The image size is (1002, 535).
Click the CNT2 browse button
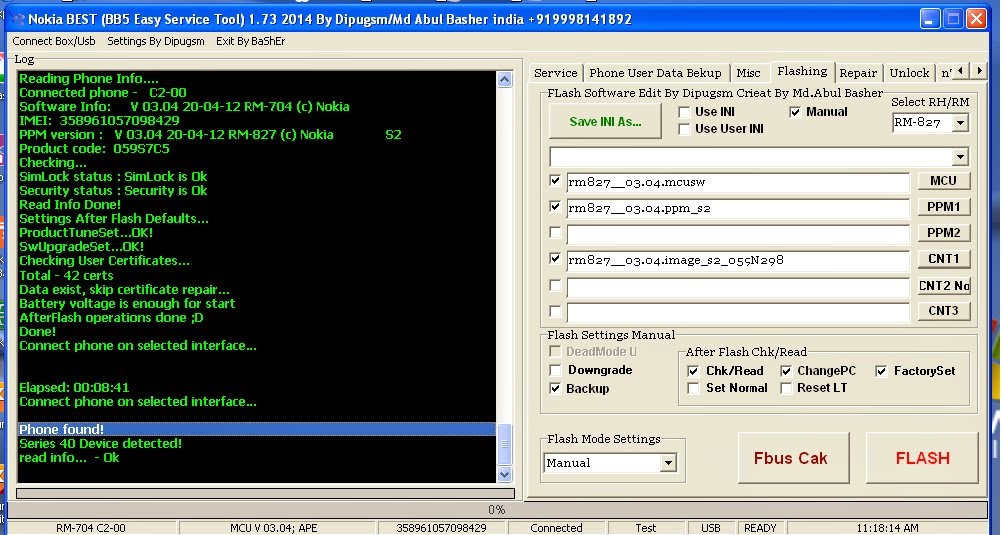pyautogui.click(x=943, y=285)
